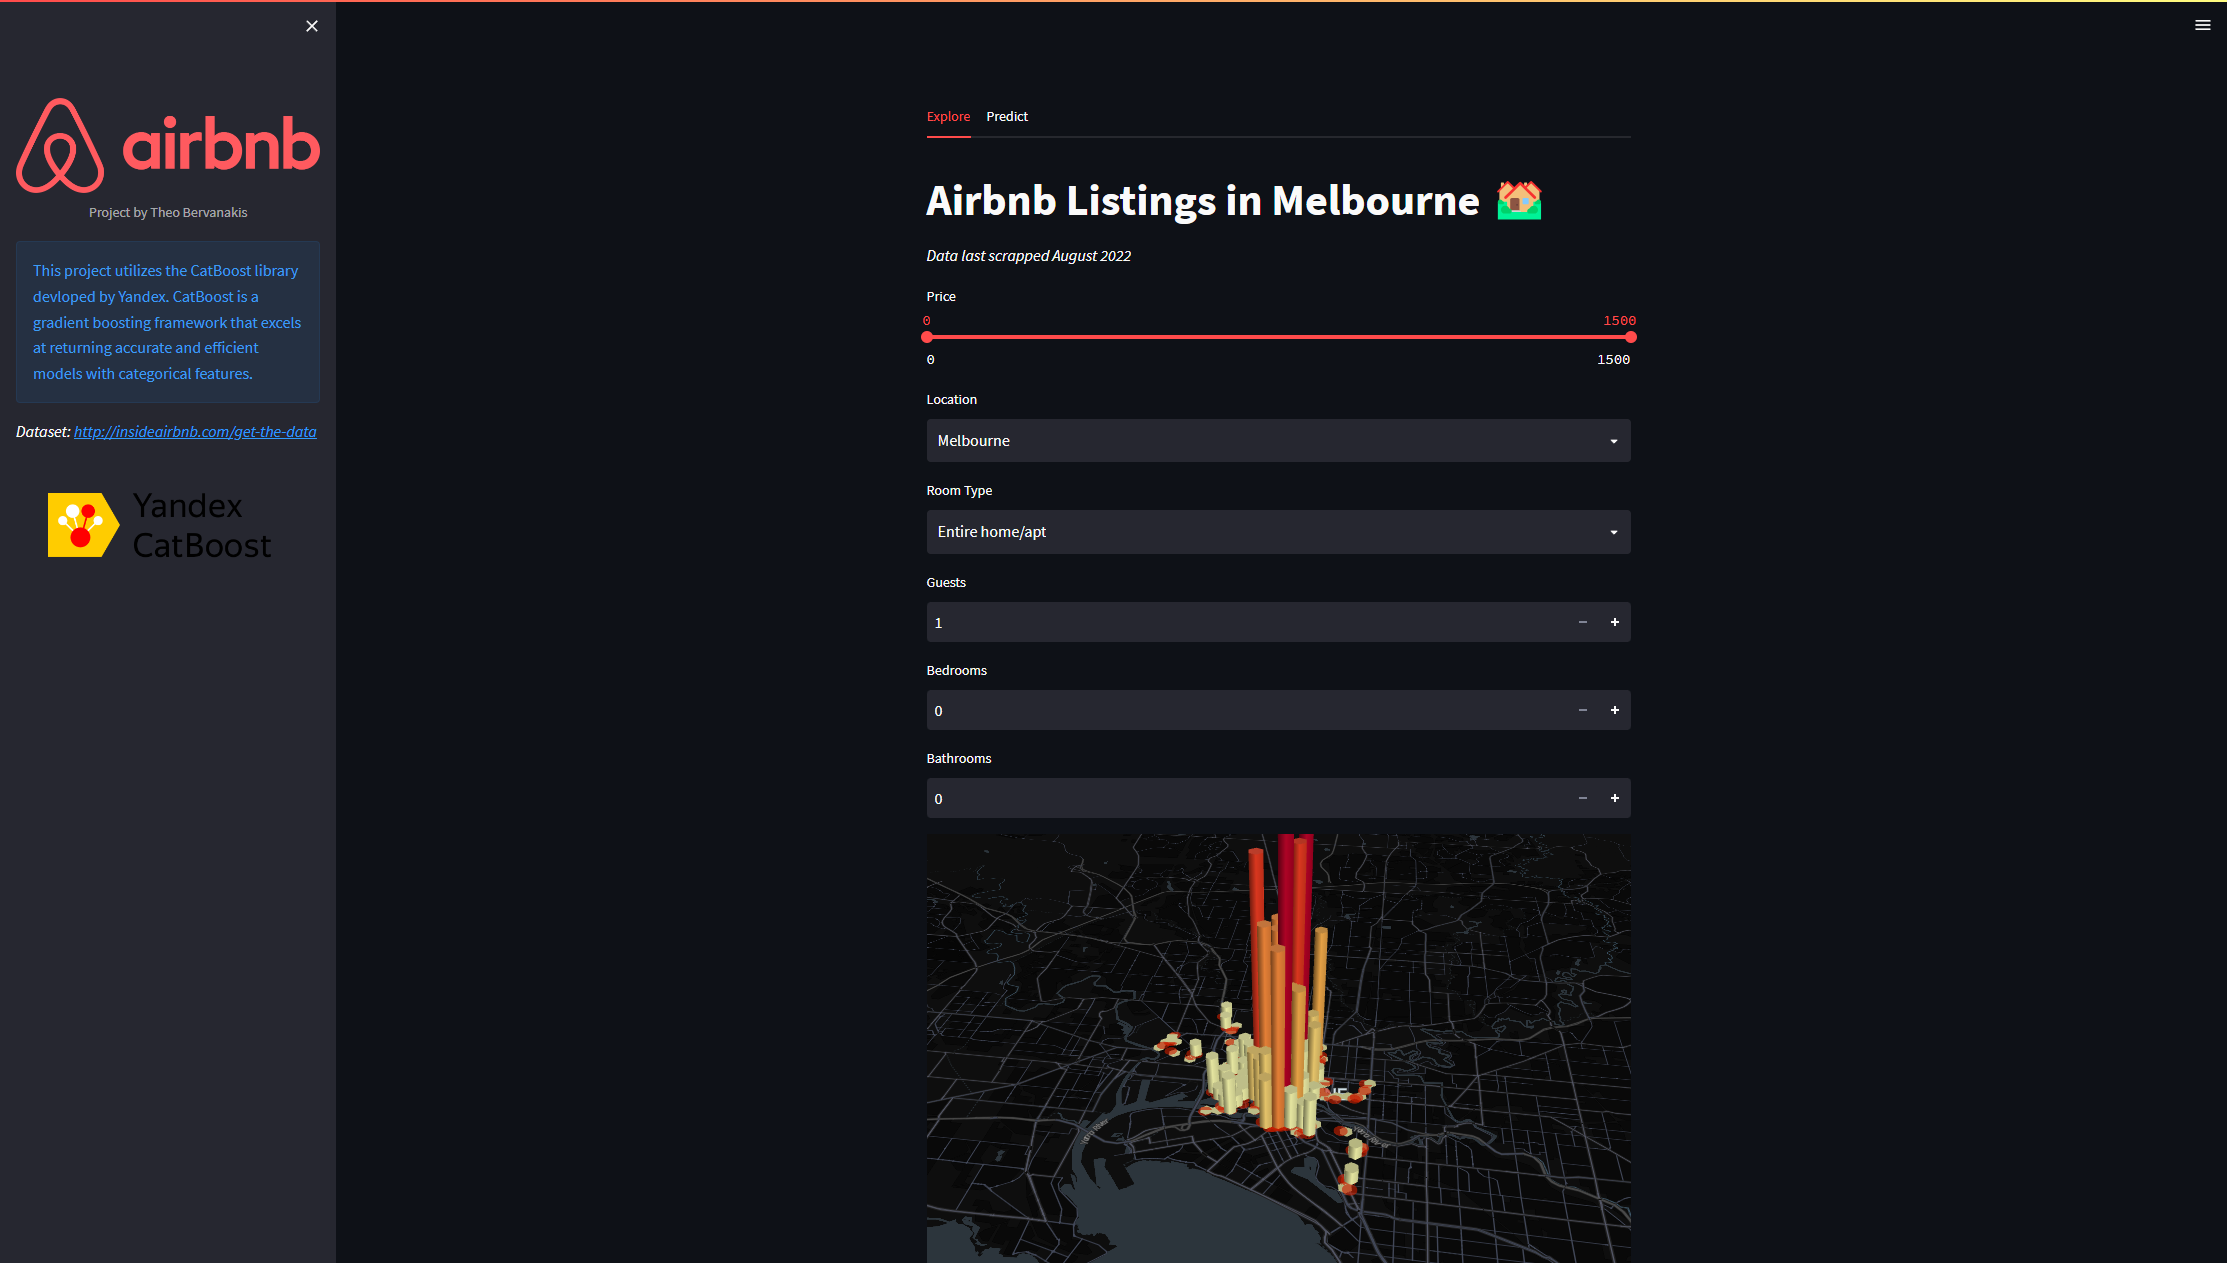Switch to the Predict tab
The height and width of the screenshot is (1263, 2227).
[1007, 117]
